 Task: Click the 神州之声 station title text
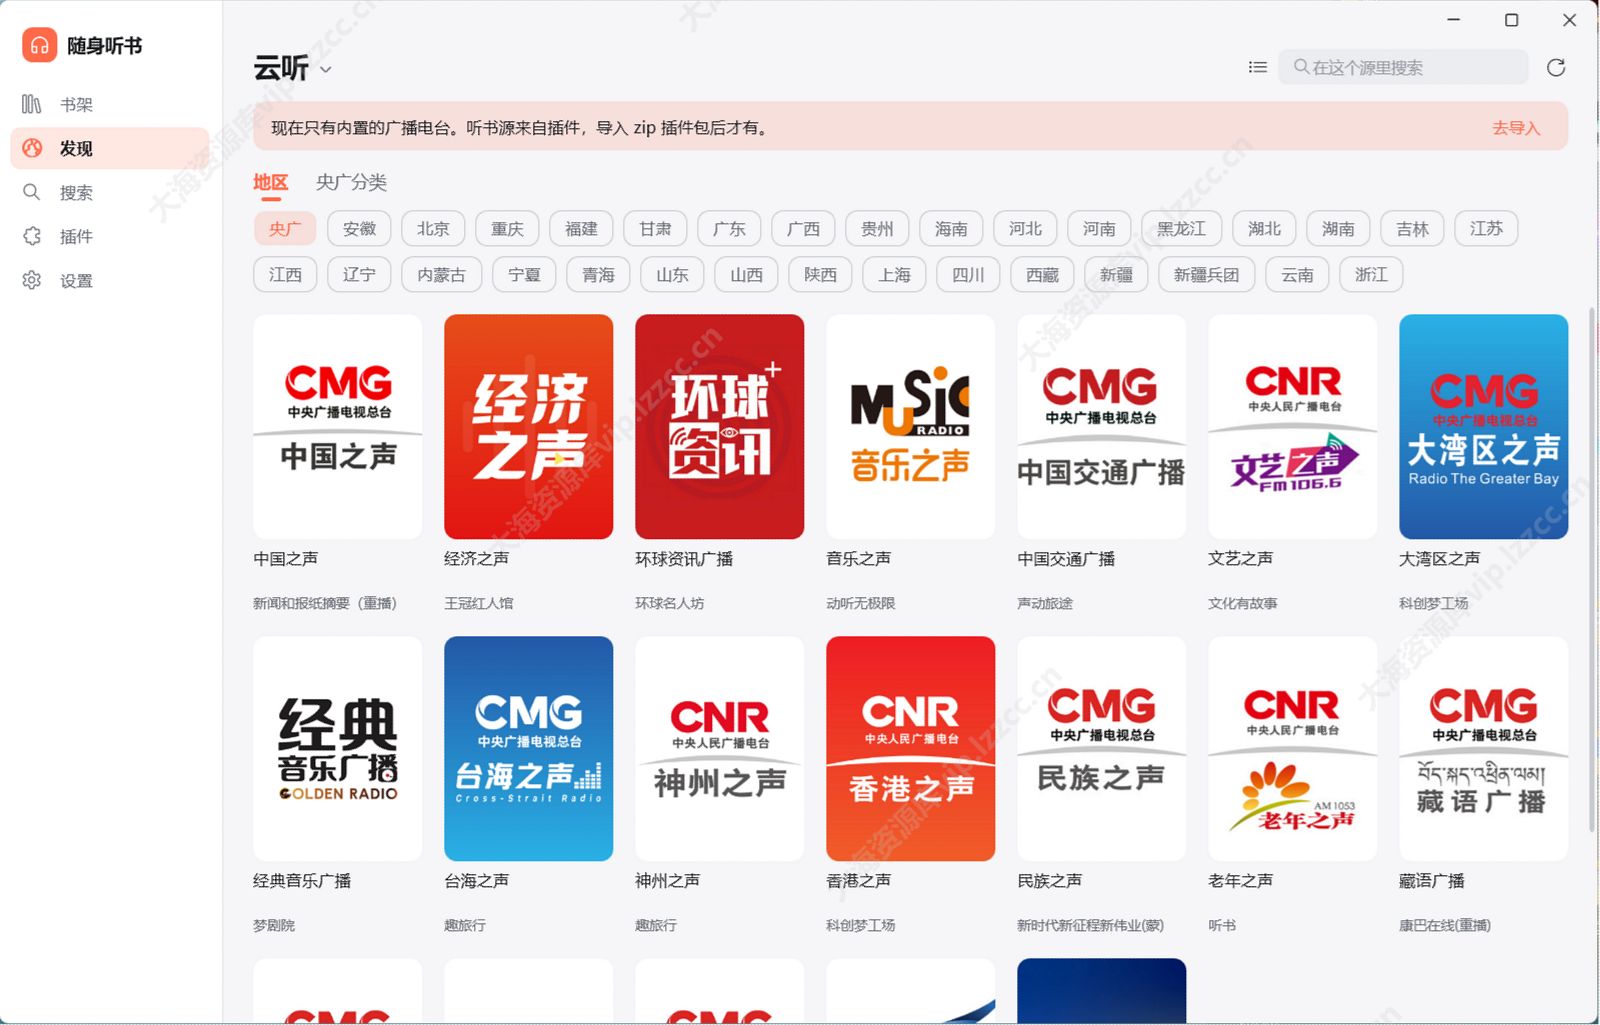(667, 881)
